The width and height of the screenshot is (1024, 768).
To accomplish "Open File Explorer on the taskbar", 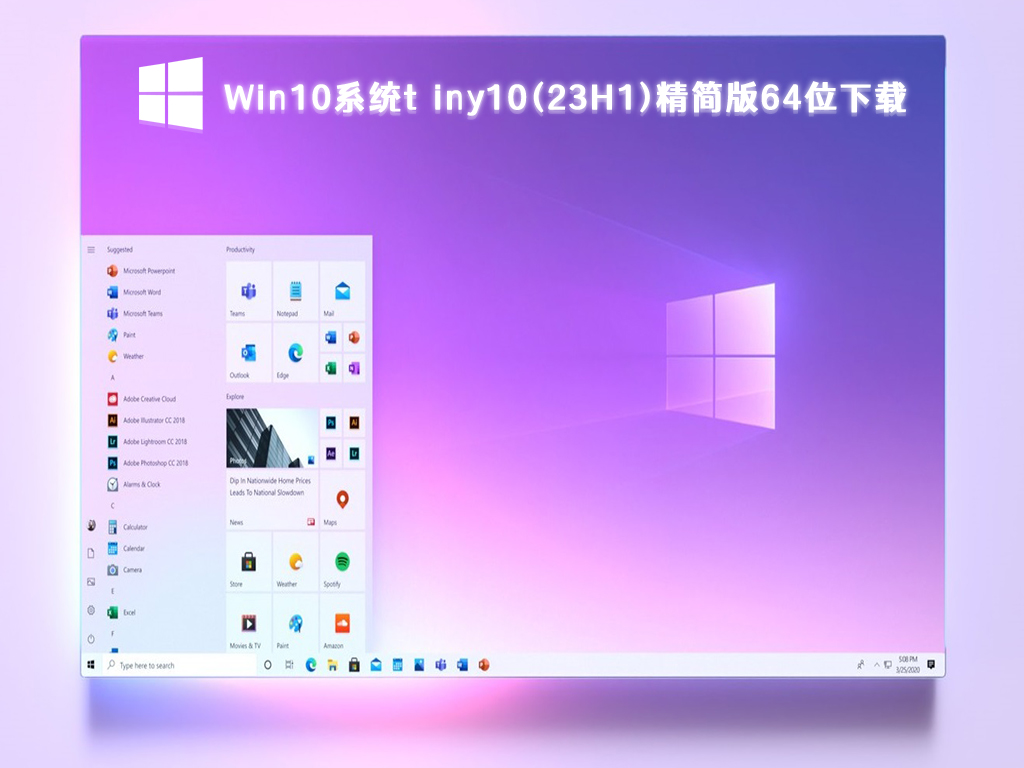I will pyautogui.click(x=332, y=665).
